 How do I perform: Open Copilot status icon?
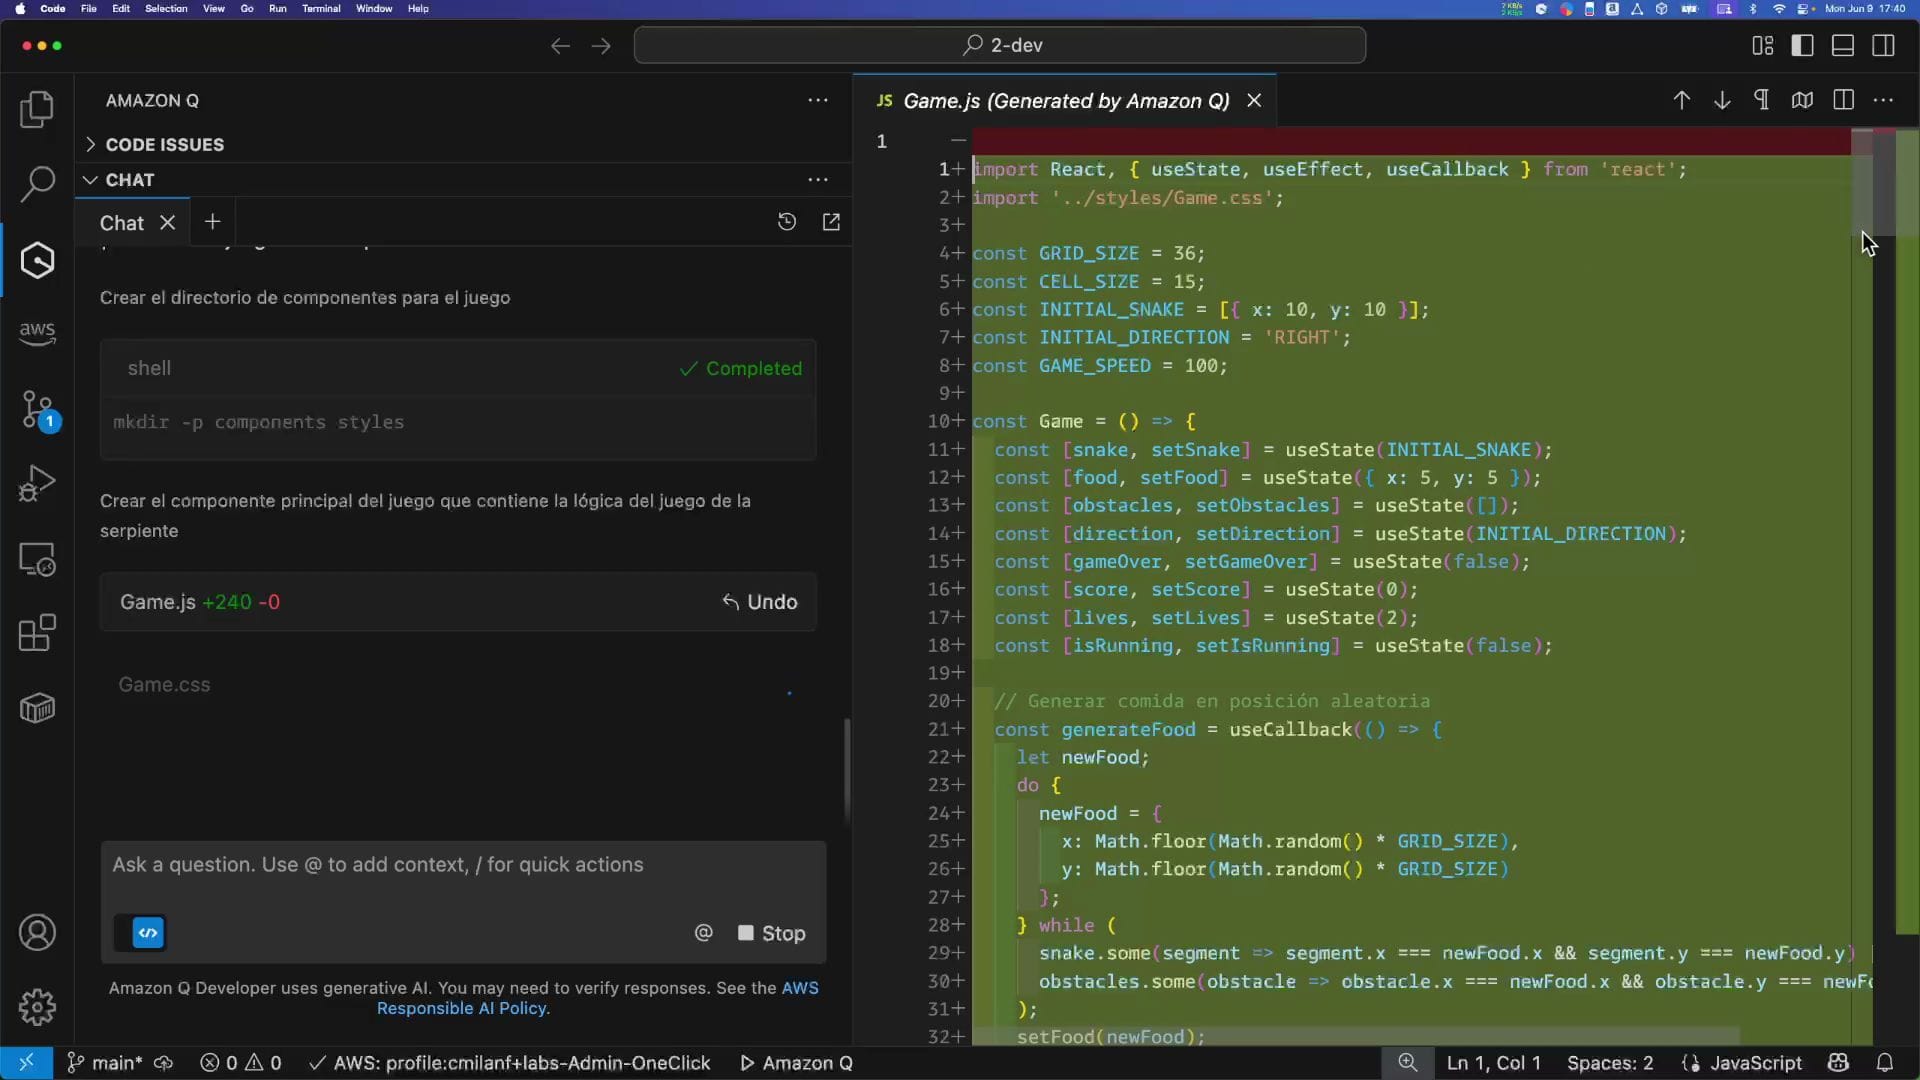(x=1838, y=1063)
